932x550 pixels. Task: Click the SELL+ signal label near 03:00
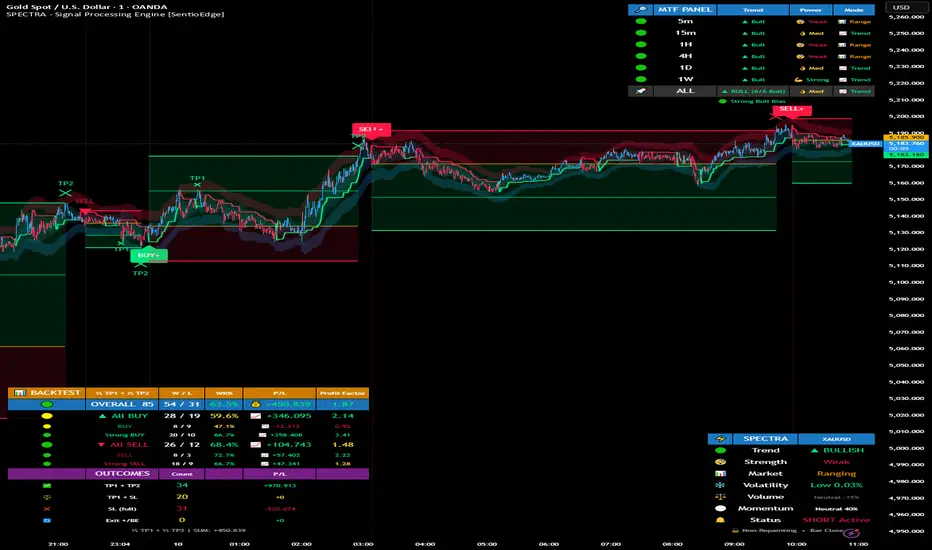(x=371, y=129)
